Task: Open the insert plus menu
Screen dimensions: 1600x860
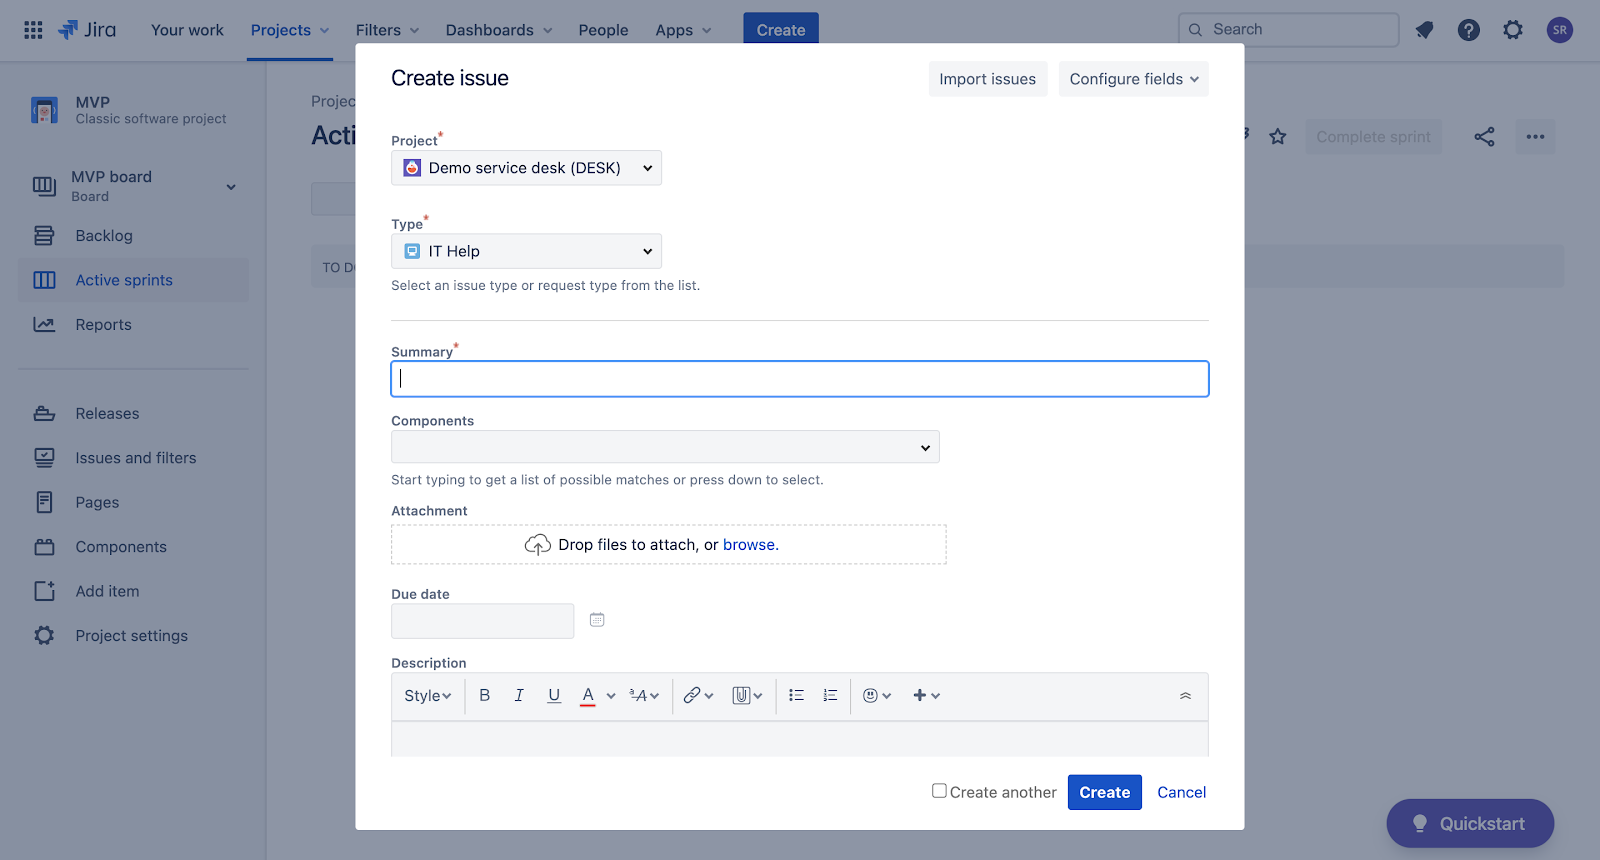Action: [927, 696]
